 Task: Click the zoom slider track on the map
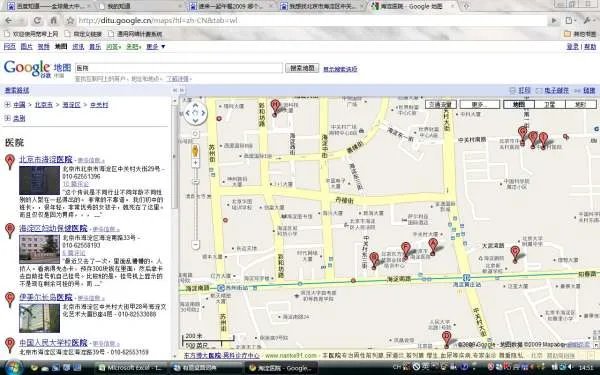click(x=196, y=203)
